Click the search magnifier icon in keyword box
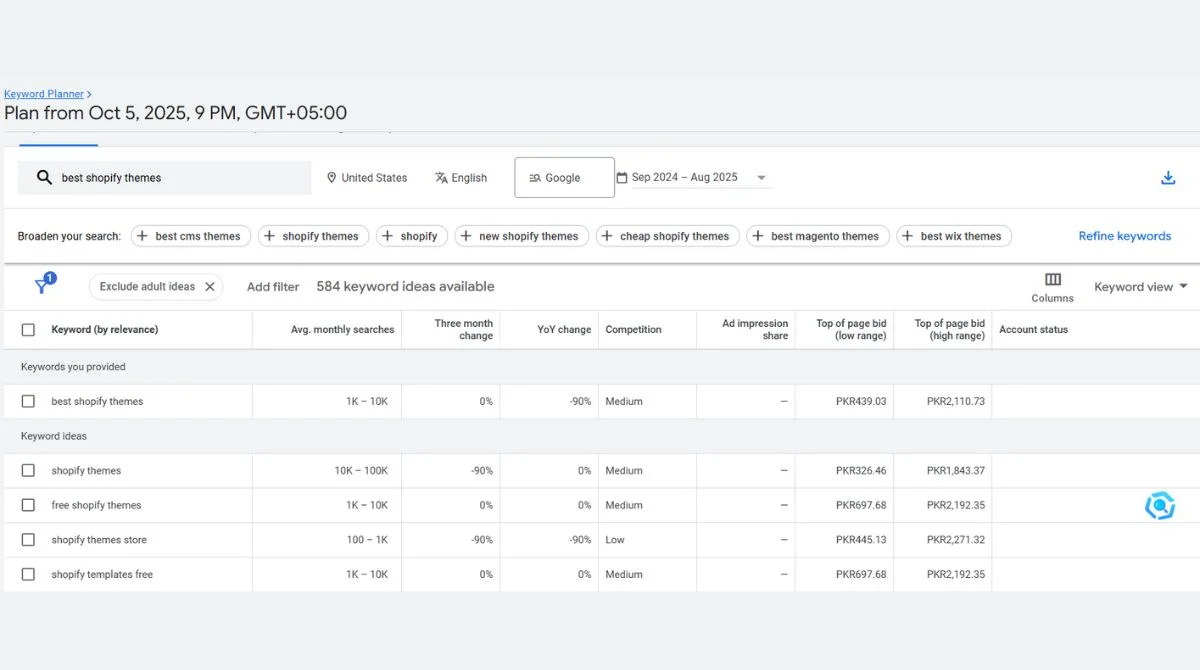 click(44, 176)
